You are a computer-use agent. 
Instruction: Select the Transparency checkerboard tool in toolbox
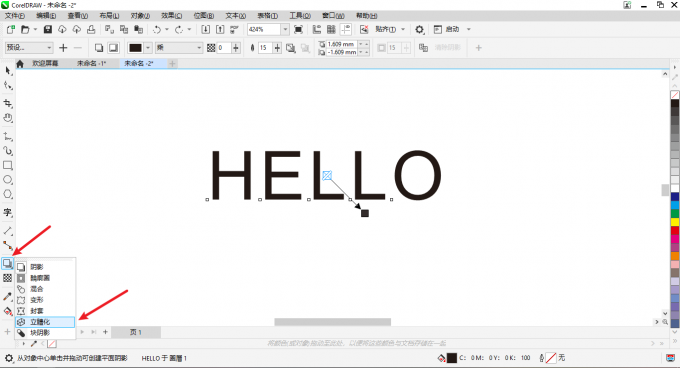[7, 278]
